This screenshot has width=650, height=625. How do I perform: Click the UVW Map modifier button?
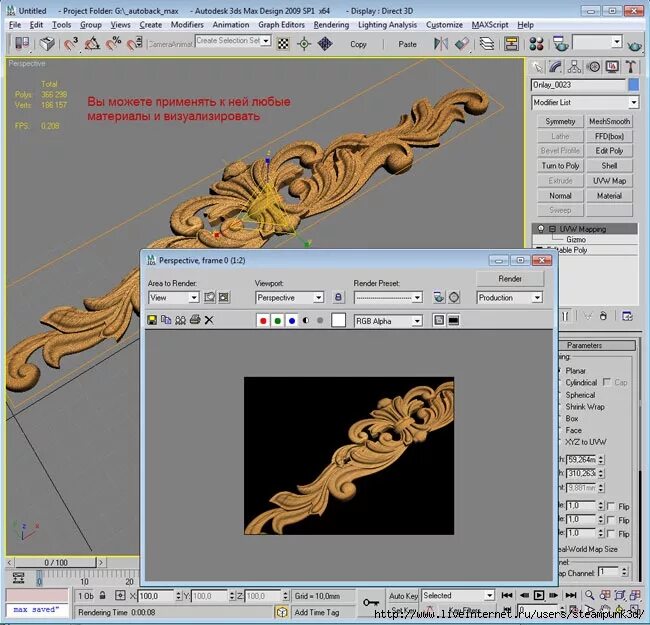pyautogui.click(x=609, y=181)
